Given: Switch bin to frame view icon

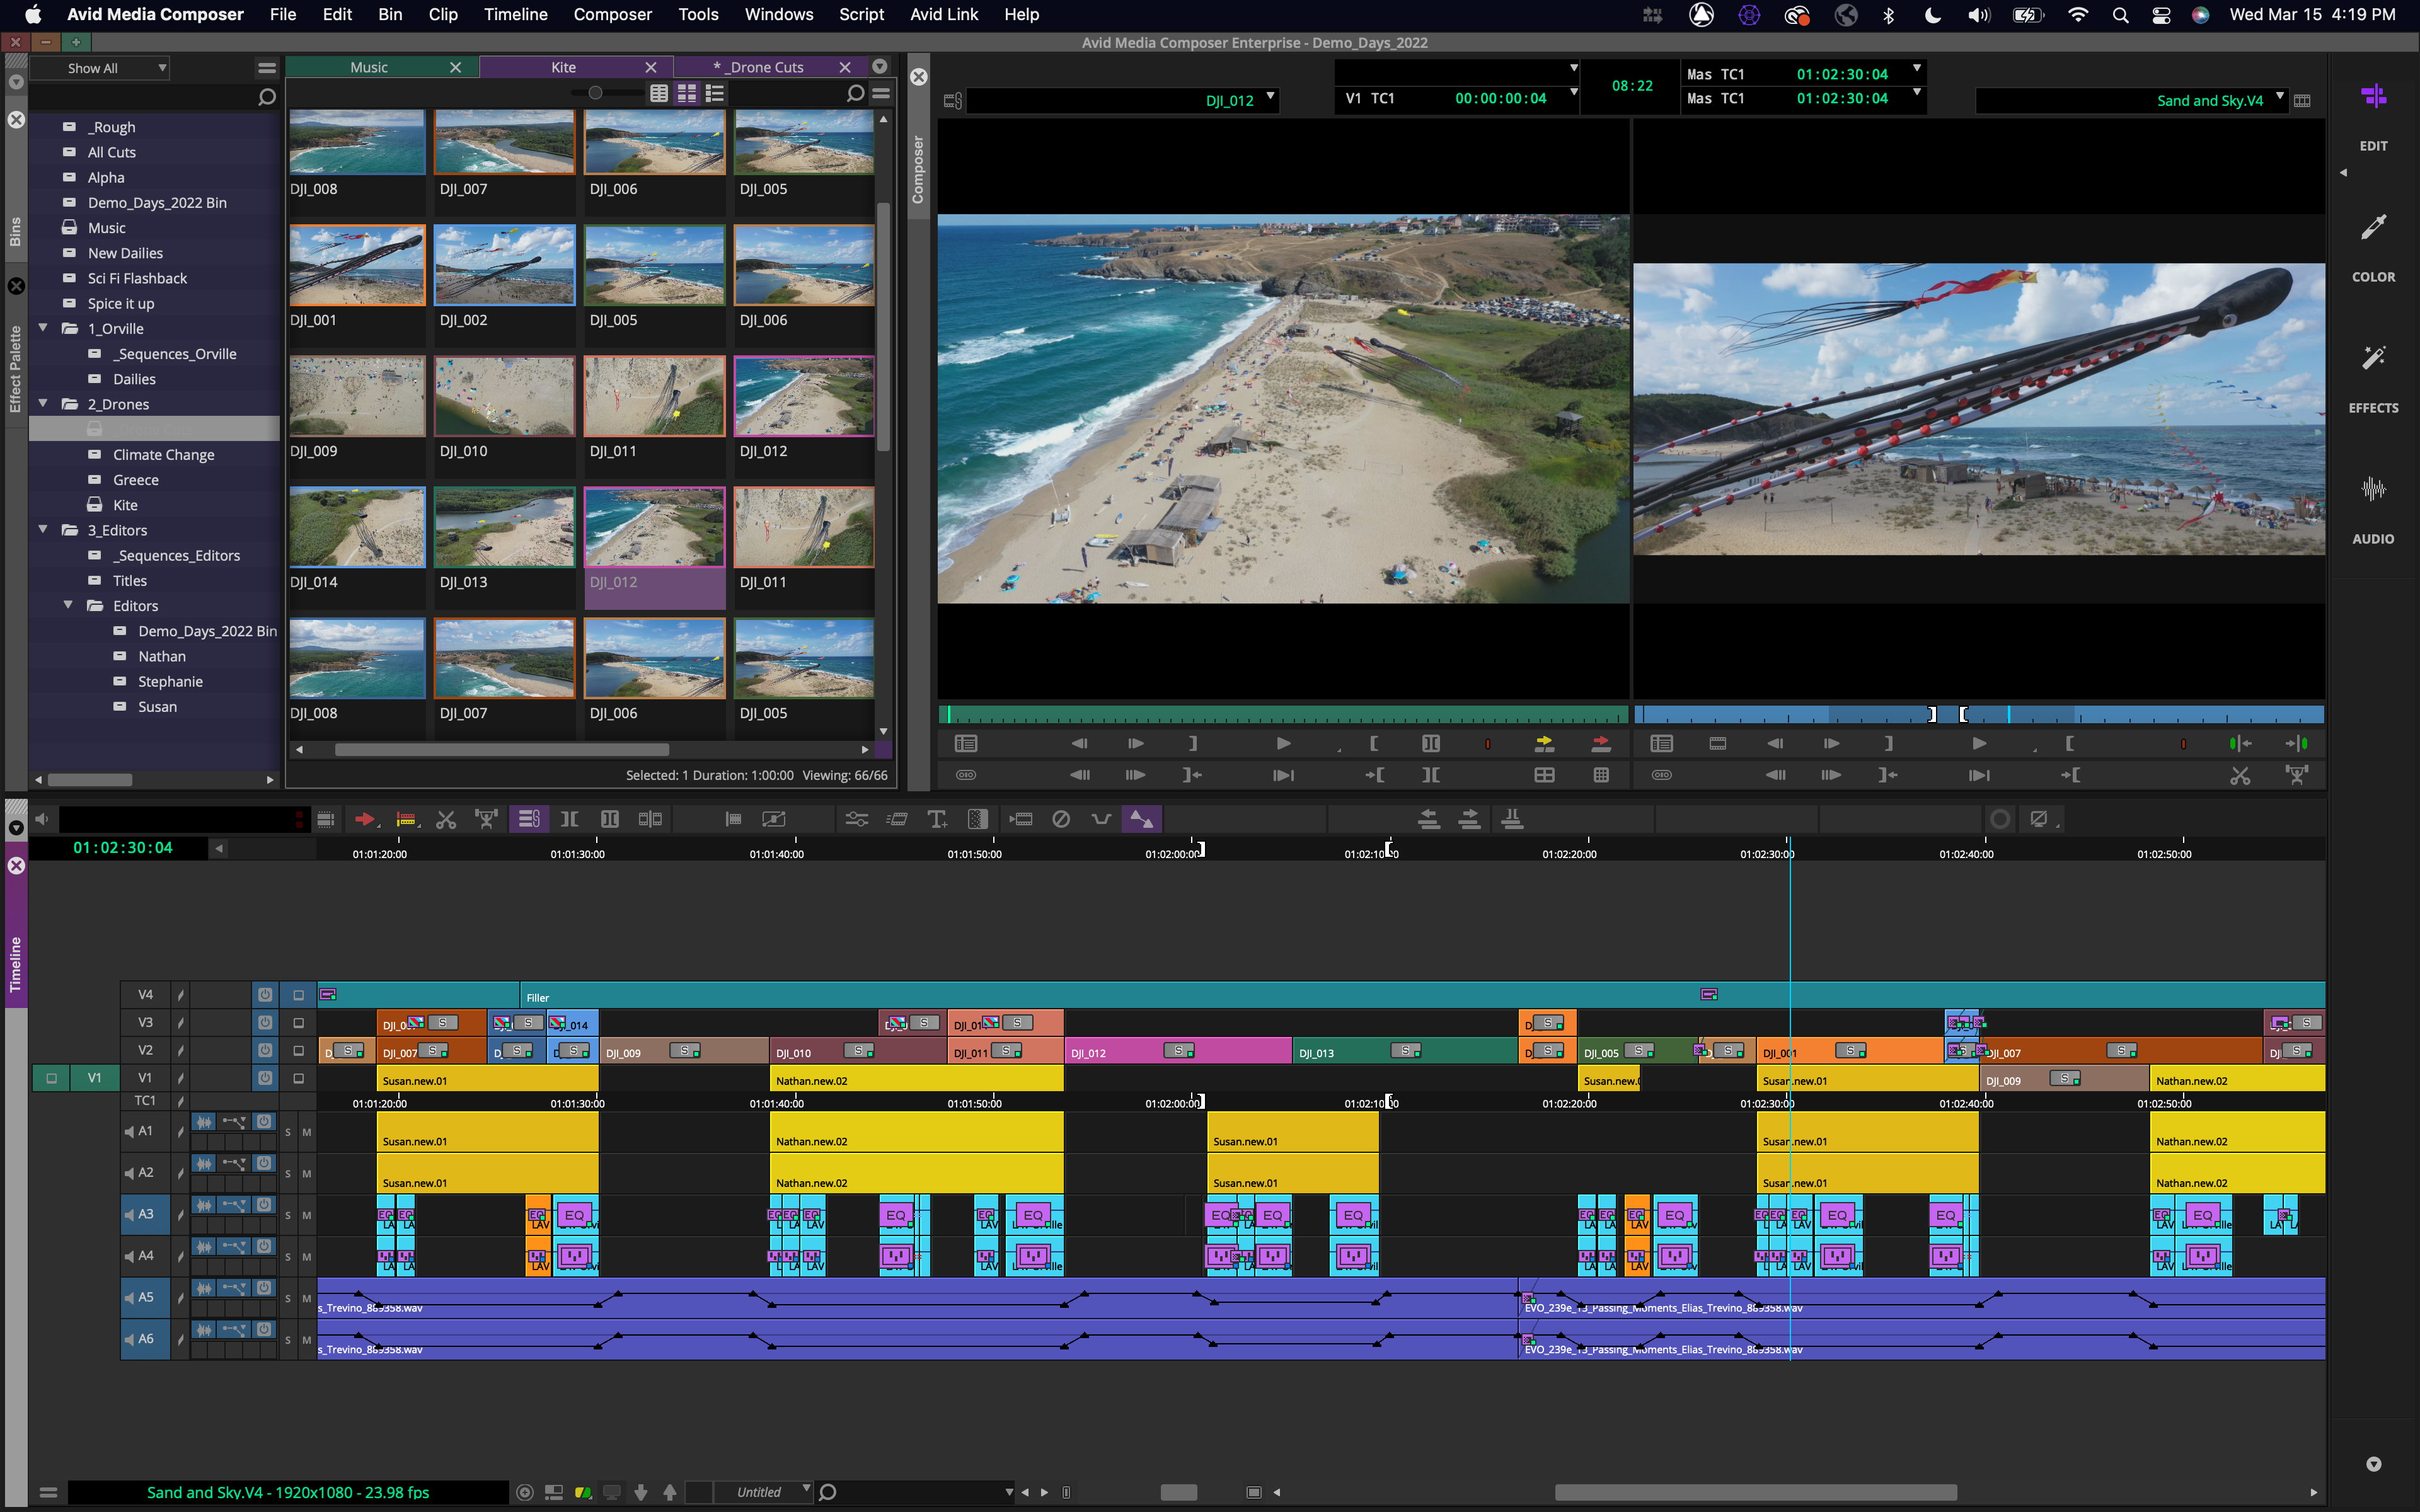Looking at the screenshot, I should tap(687, 93).
